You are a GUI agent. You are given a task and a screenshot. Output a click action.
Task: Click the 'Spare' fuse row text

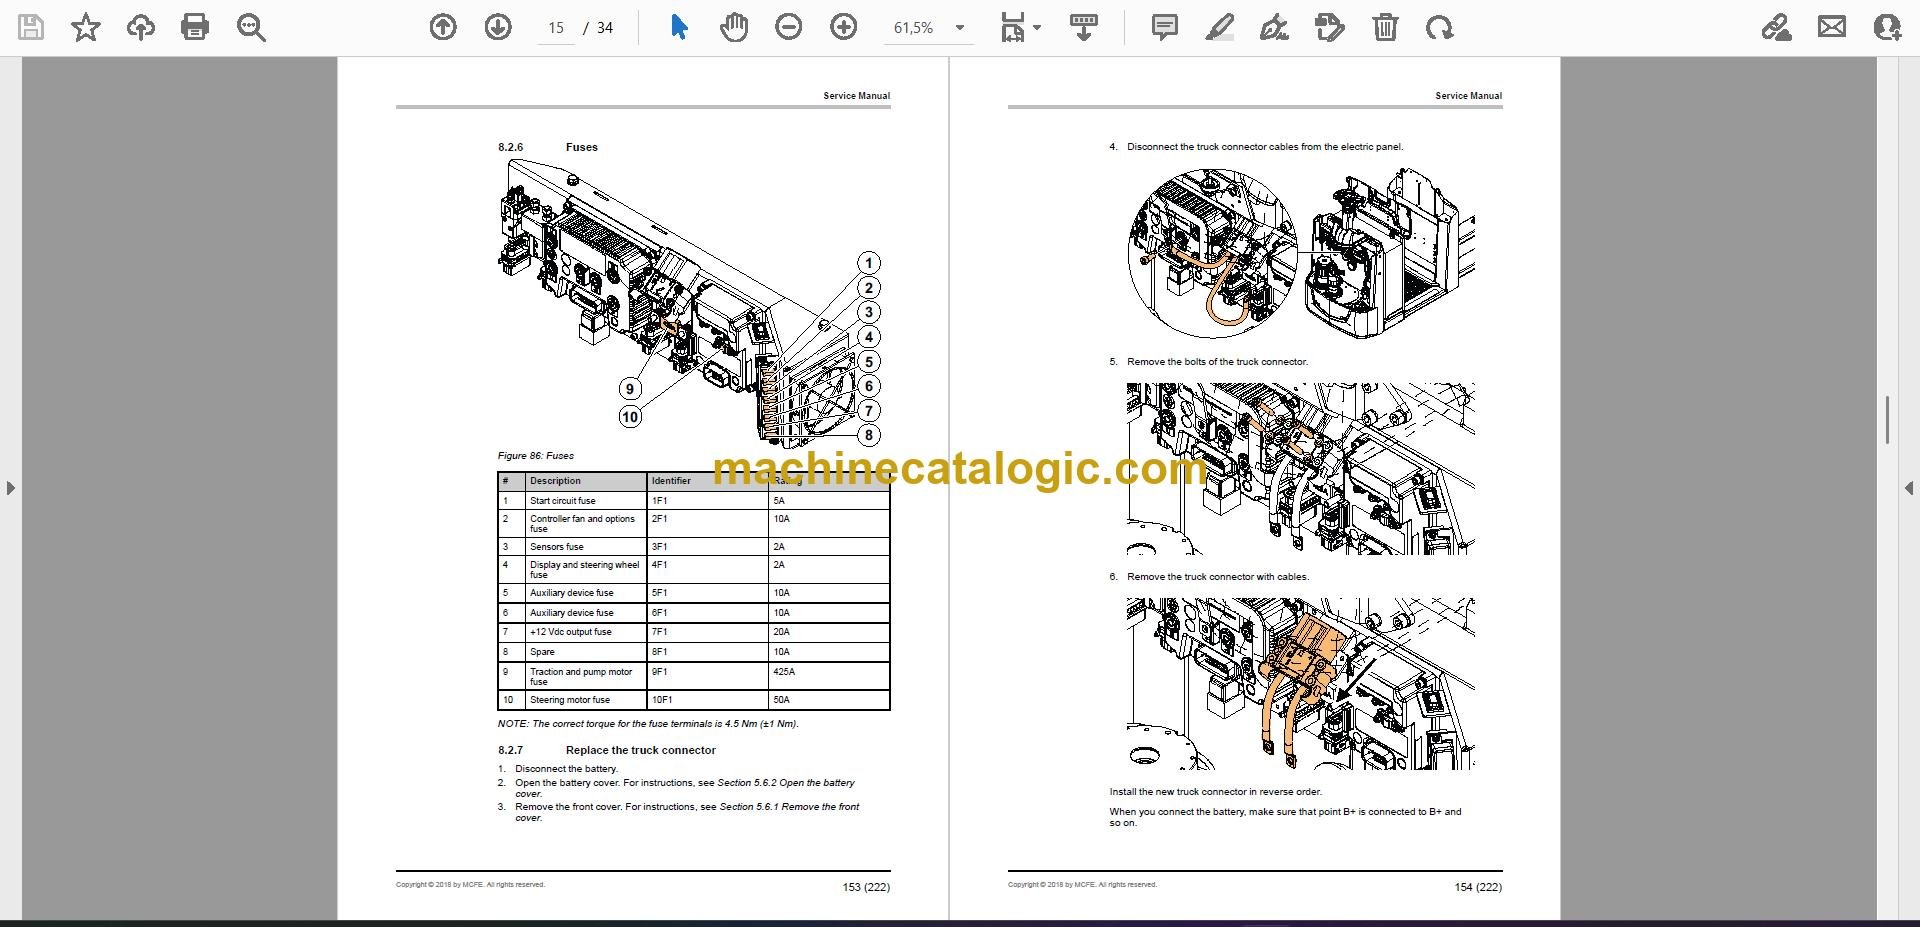click(x=542, y=652)
